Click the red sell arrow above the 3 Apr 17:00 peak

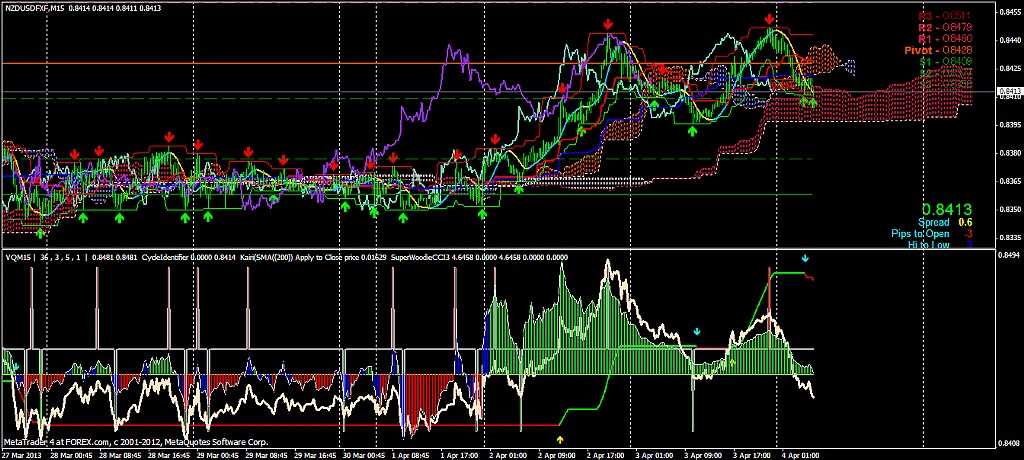click(x=770, y=19)
